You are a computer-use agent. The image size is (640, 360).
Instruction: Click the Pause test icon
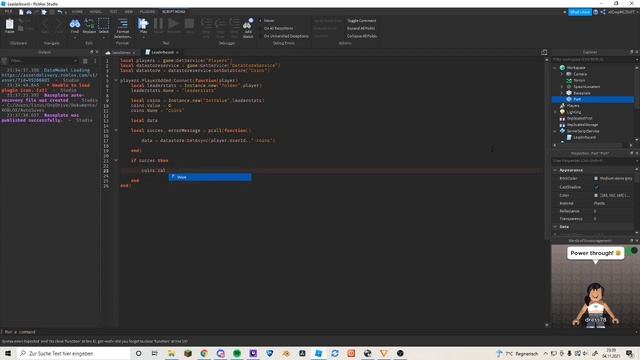pyautogui.click(x=158, y=24)
